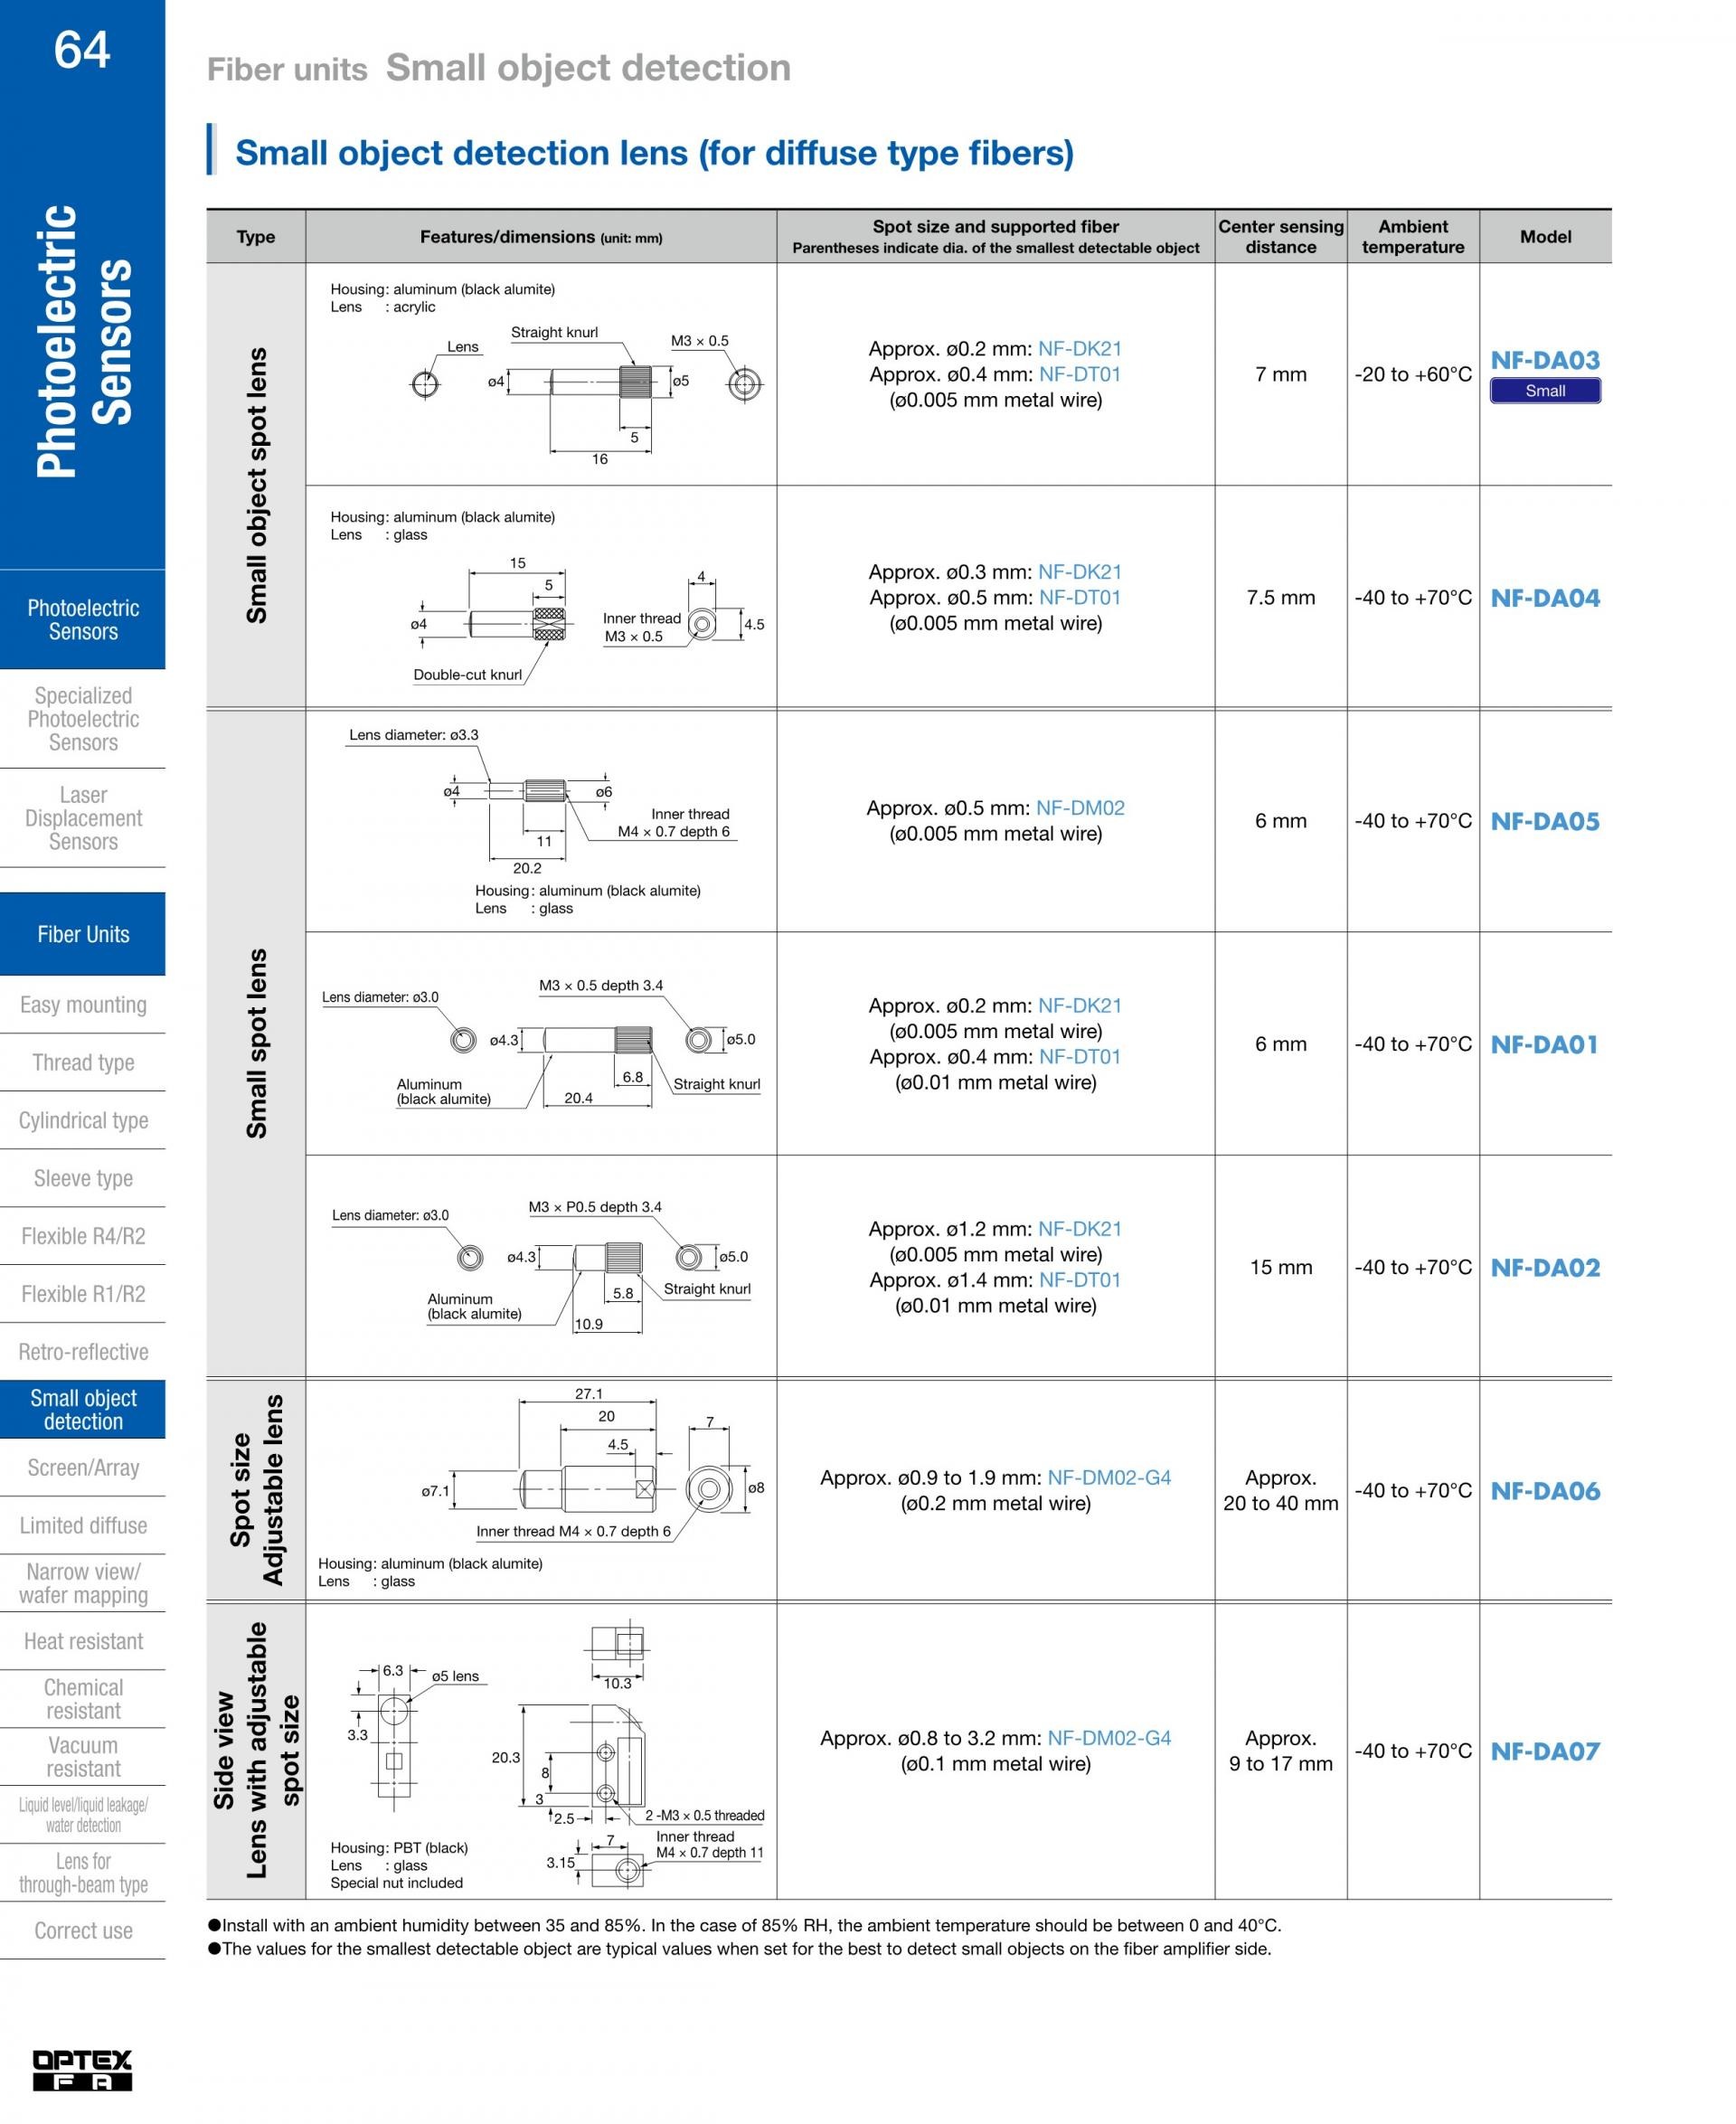Select the Fiber Units sidebar tab
The height and width of the screenshot is (2124, 1736).
83,934
